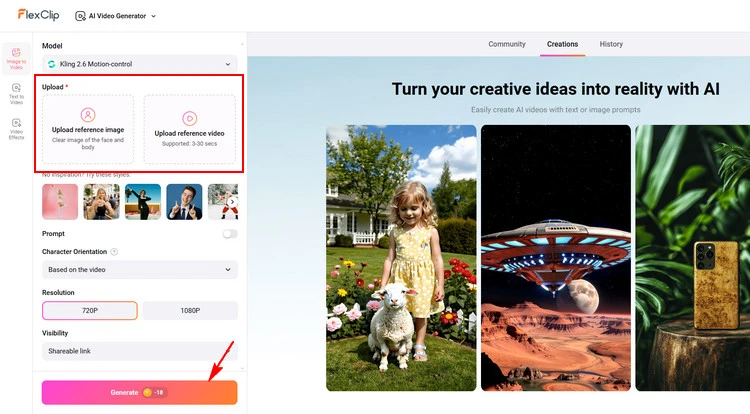Choose the pink flower style thumbnail
Image resolution: width=750 pixels, height=414 pixels.
point(60,202)
